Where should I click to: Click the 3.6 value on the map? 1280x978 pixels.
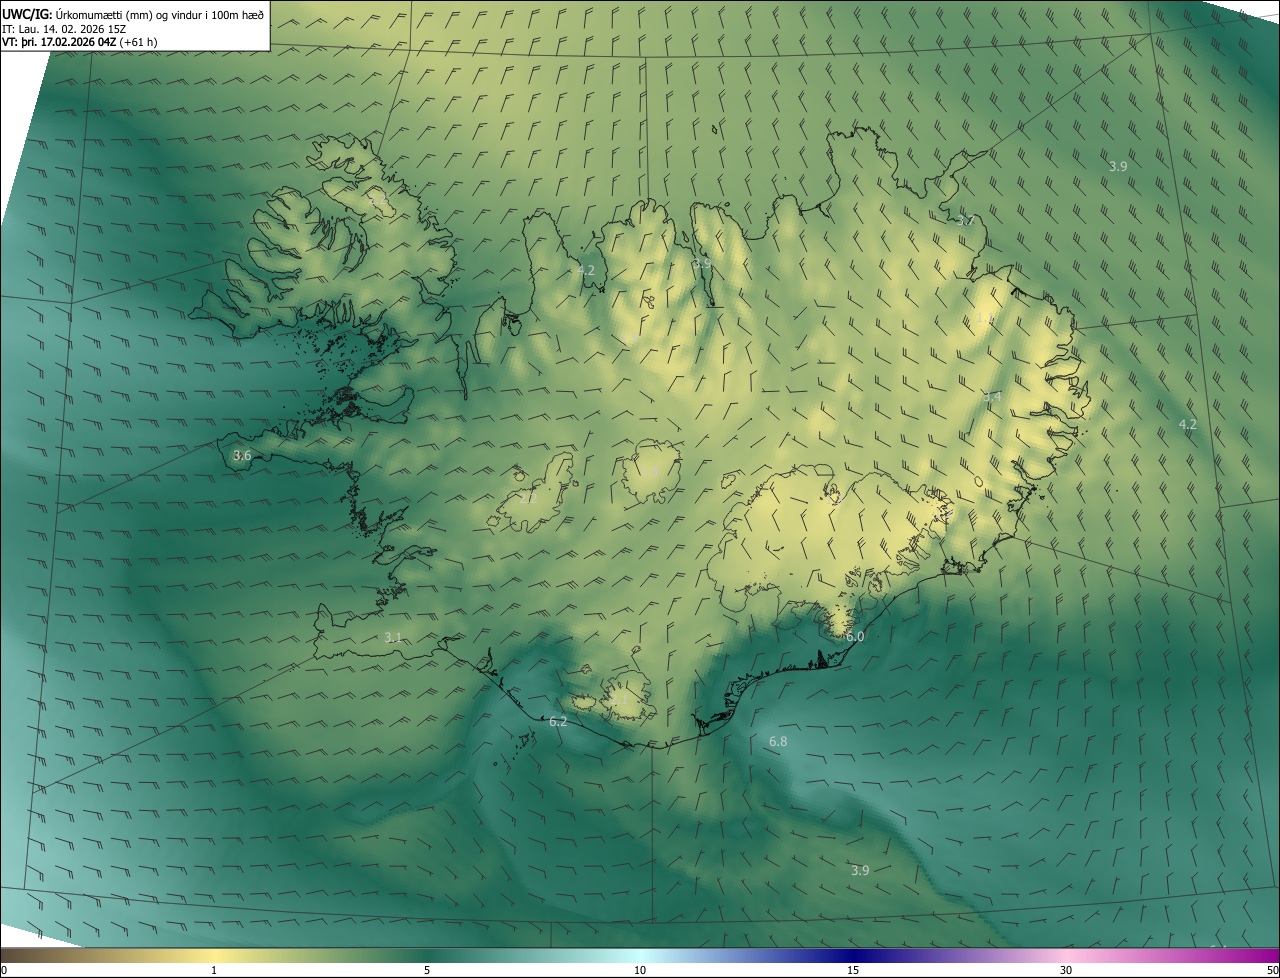242,456
